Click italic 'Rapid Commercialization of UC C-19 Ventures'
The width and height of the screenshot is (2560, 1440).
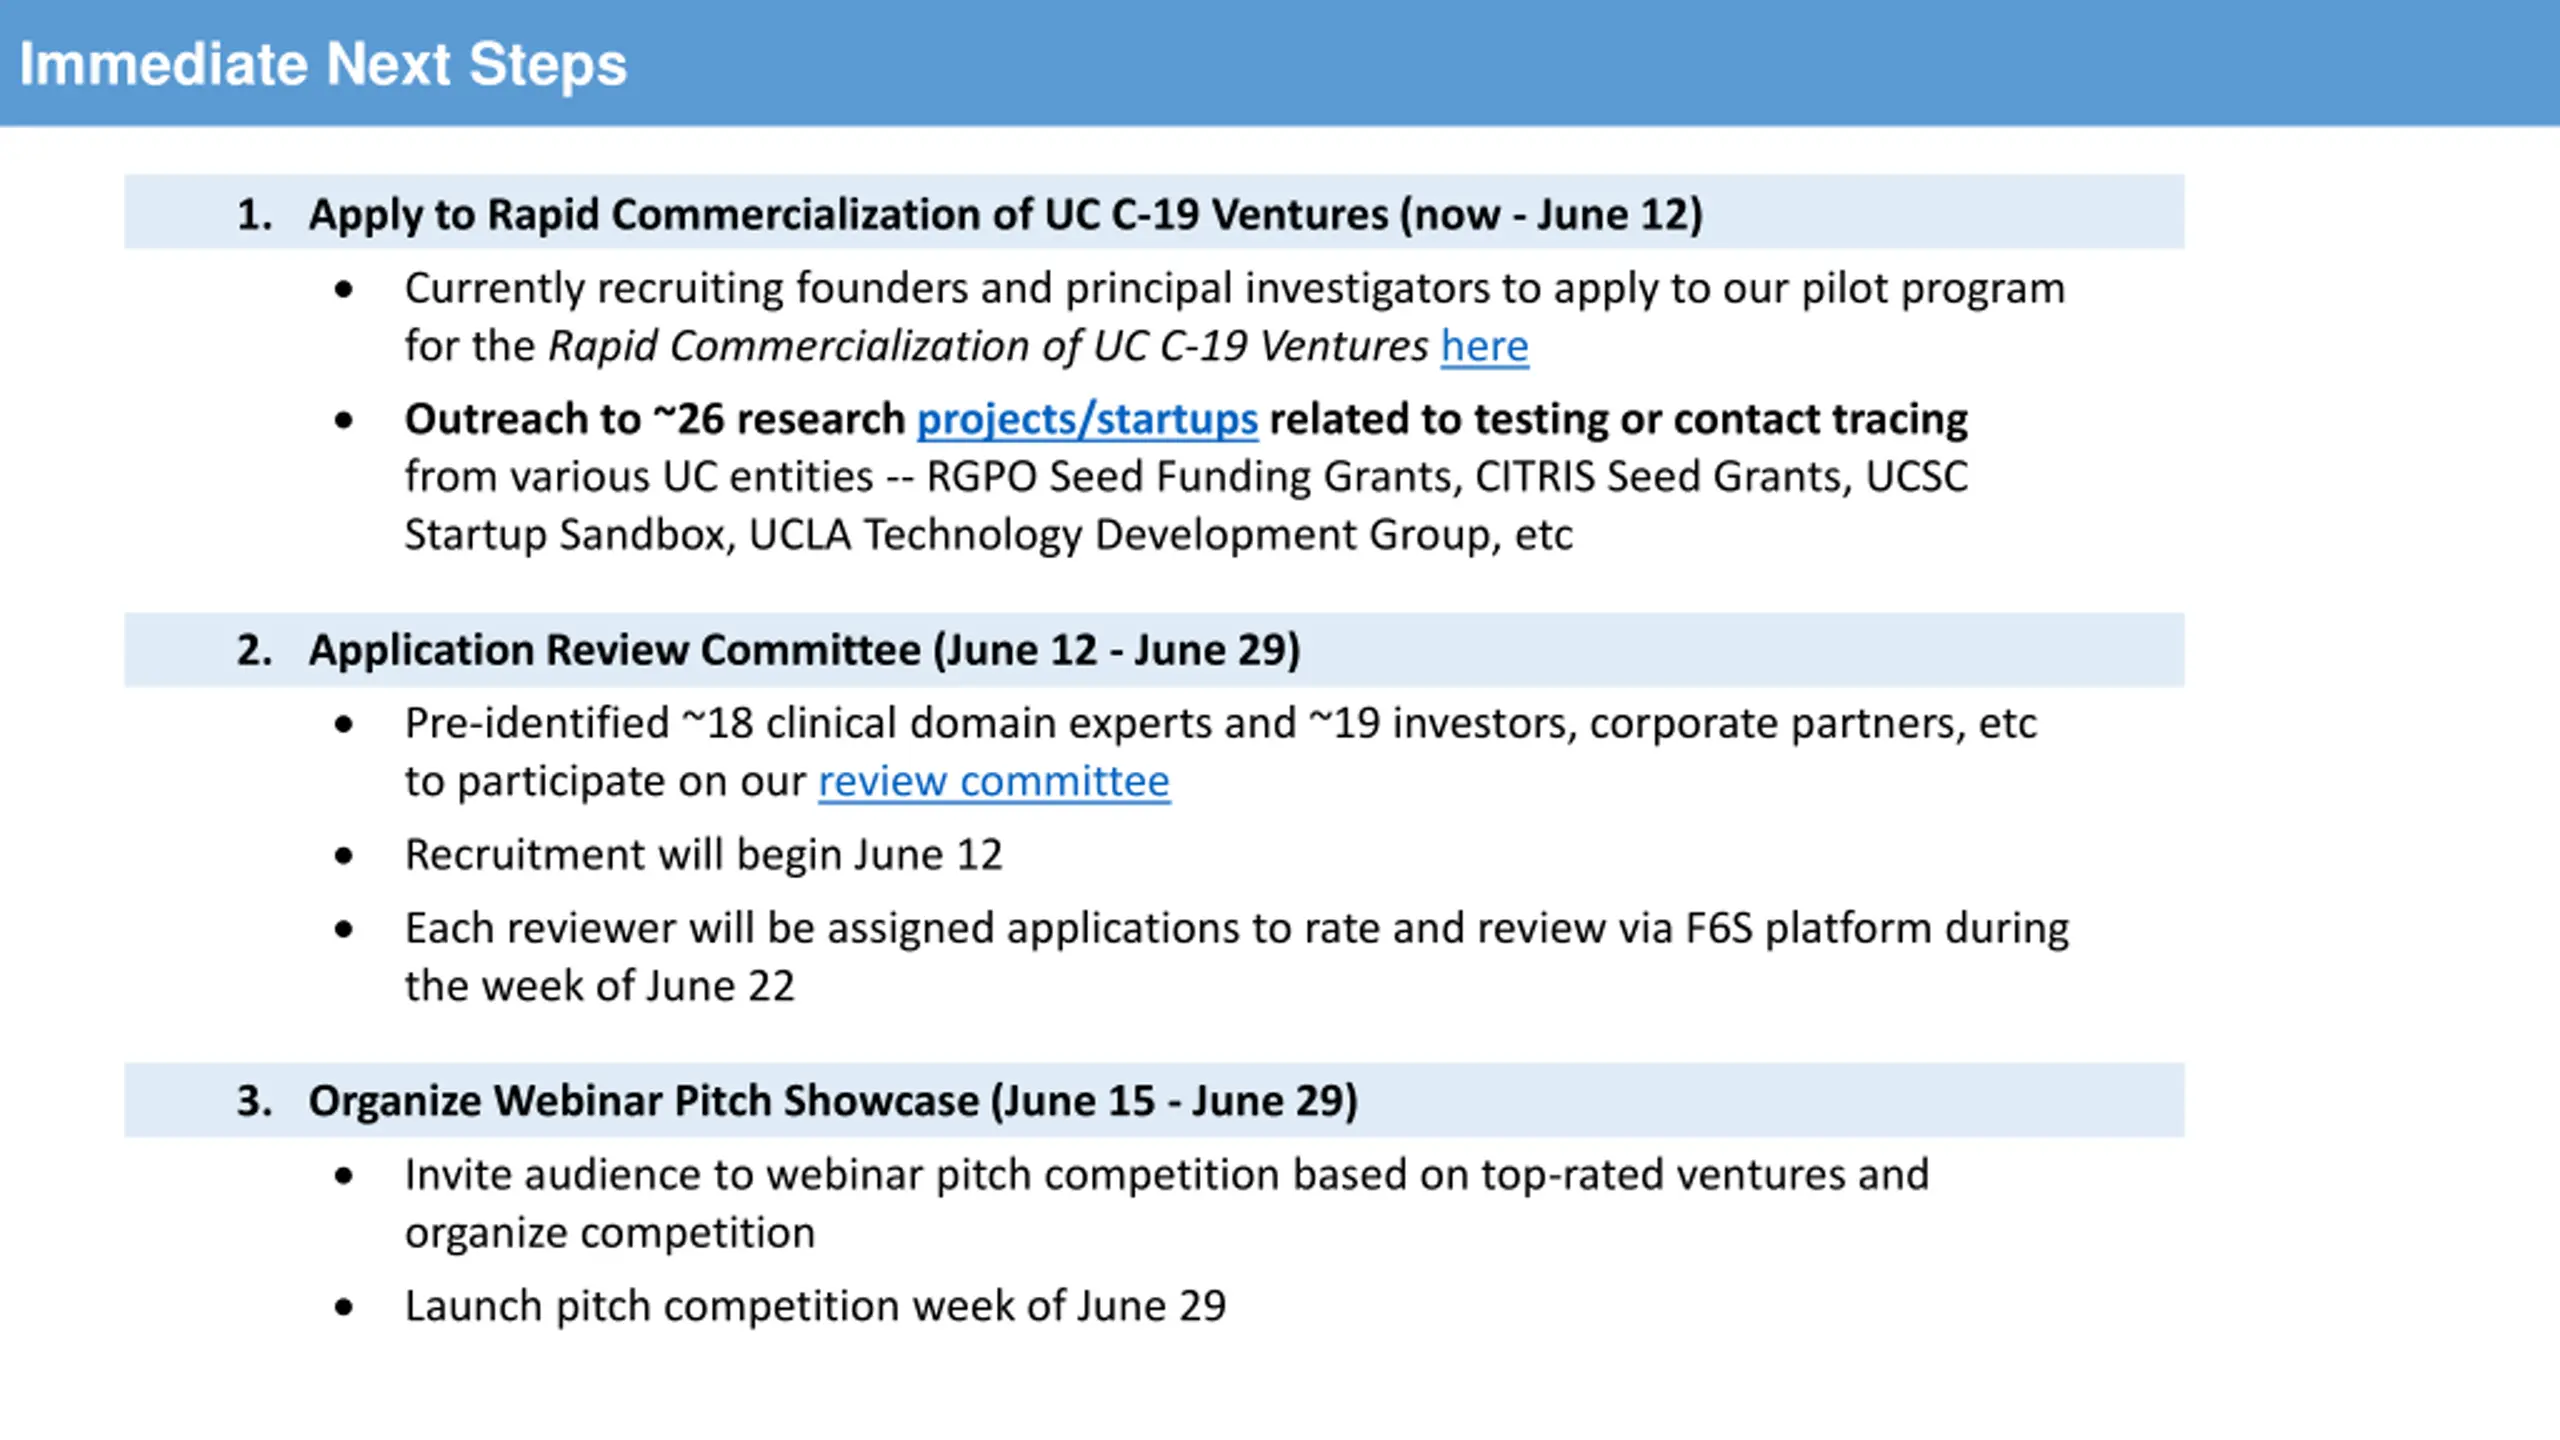[x=988, y=346]
